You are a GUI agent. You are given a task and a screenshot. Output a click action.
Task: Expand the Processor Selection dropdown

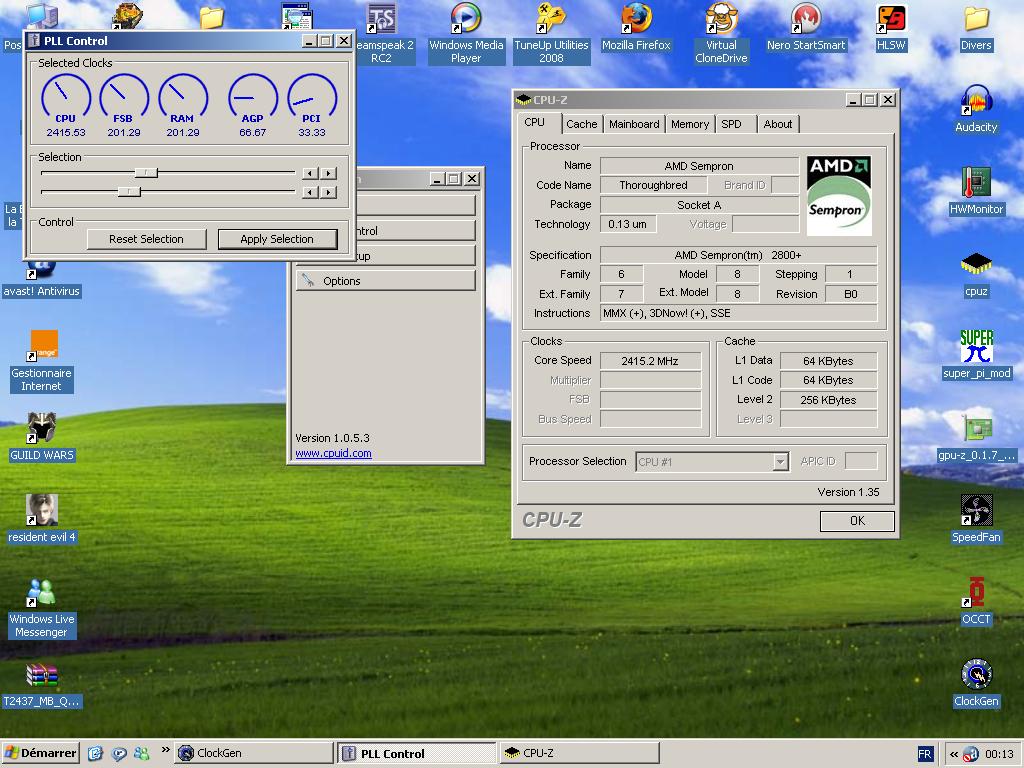click(780, 462)
